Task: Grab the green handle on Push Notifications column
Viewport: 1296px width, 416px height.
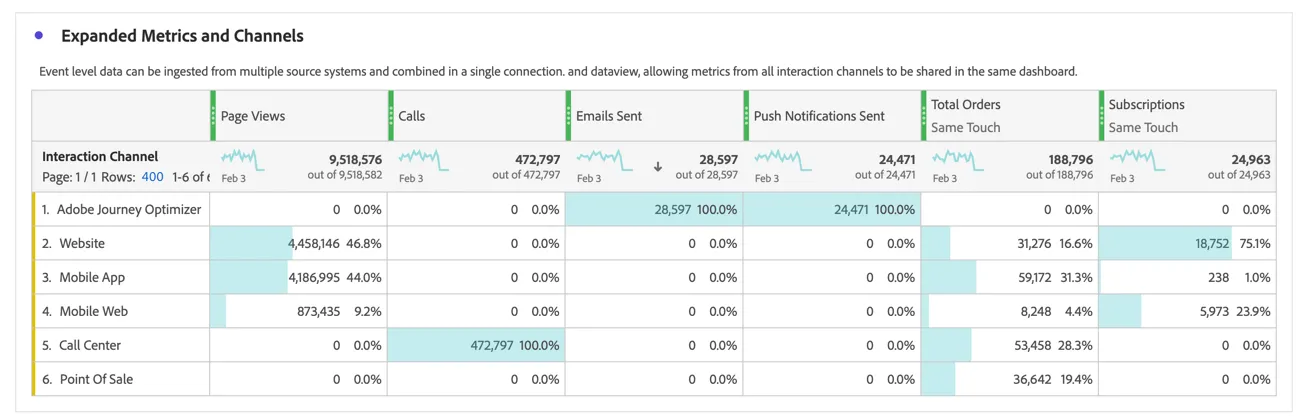Action: 746,116
